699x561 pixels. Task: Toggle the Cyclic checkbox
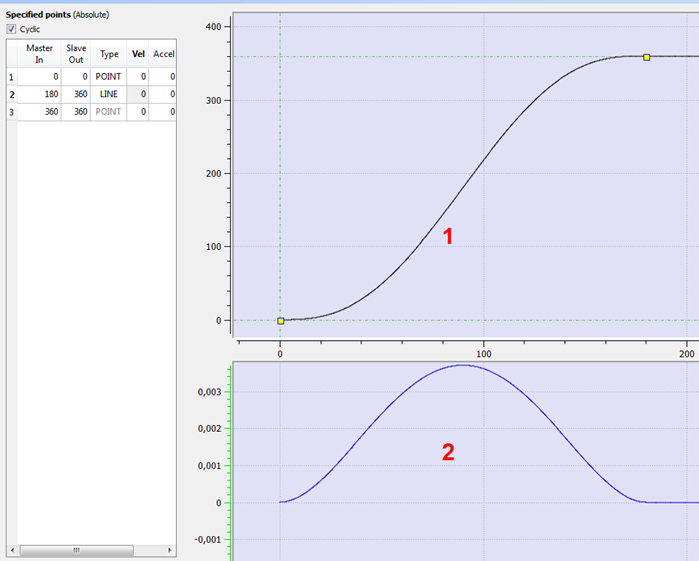[11, 29]
